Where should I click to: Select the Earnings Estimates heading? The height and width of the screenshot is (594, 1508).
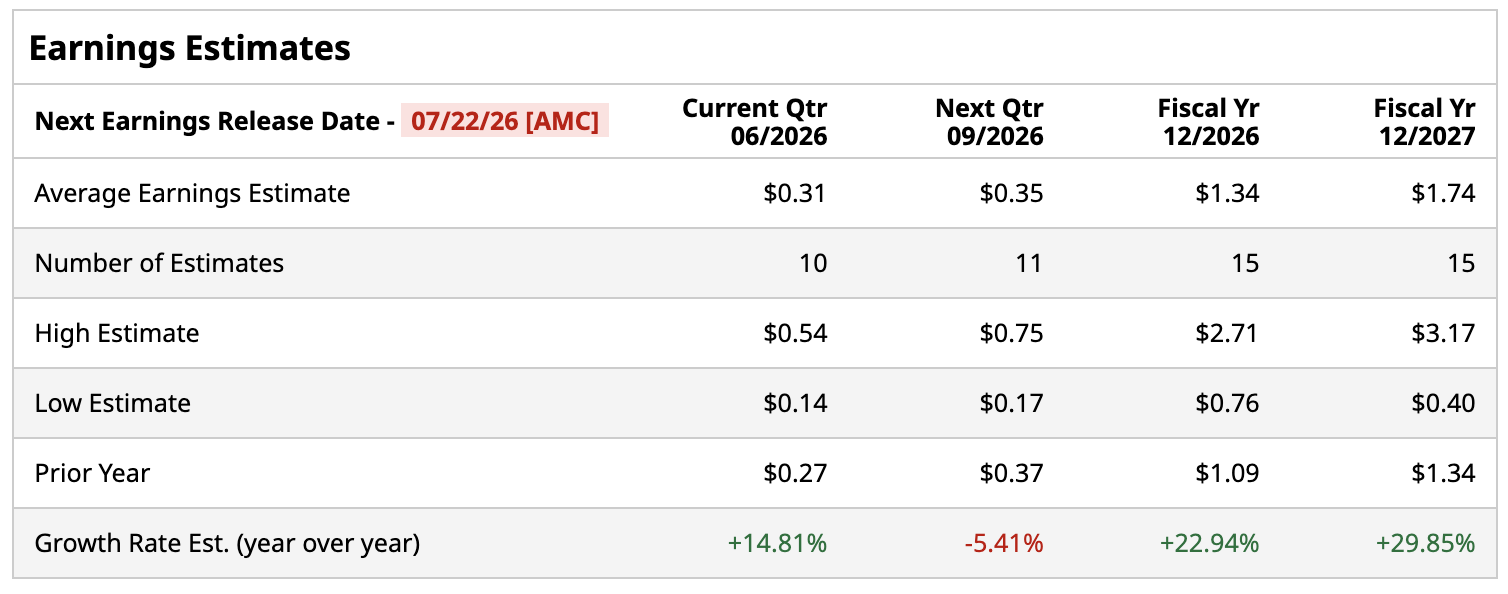[x=190, y=47]
